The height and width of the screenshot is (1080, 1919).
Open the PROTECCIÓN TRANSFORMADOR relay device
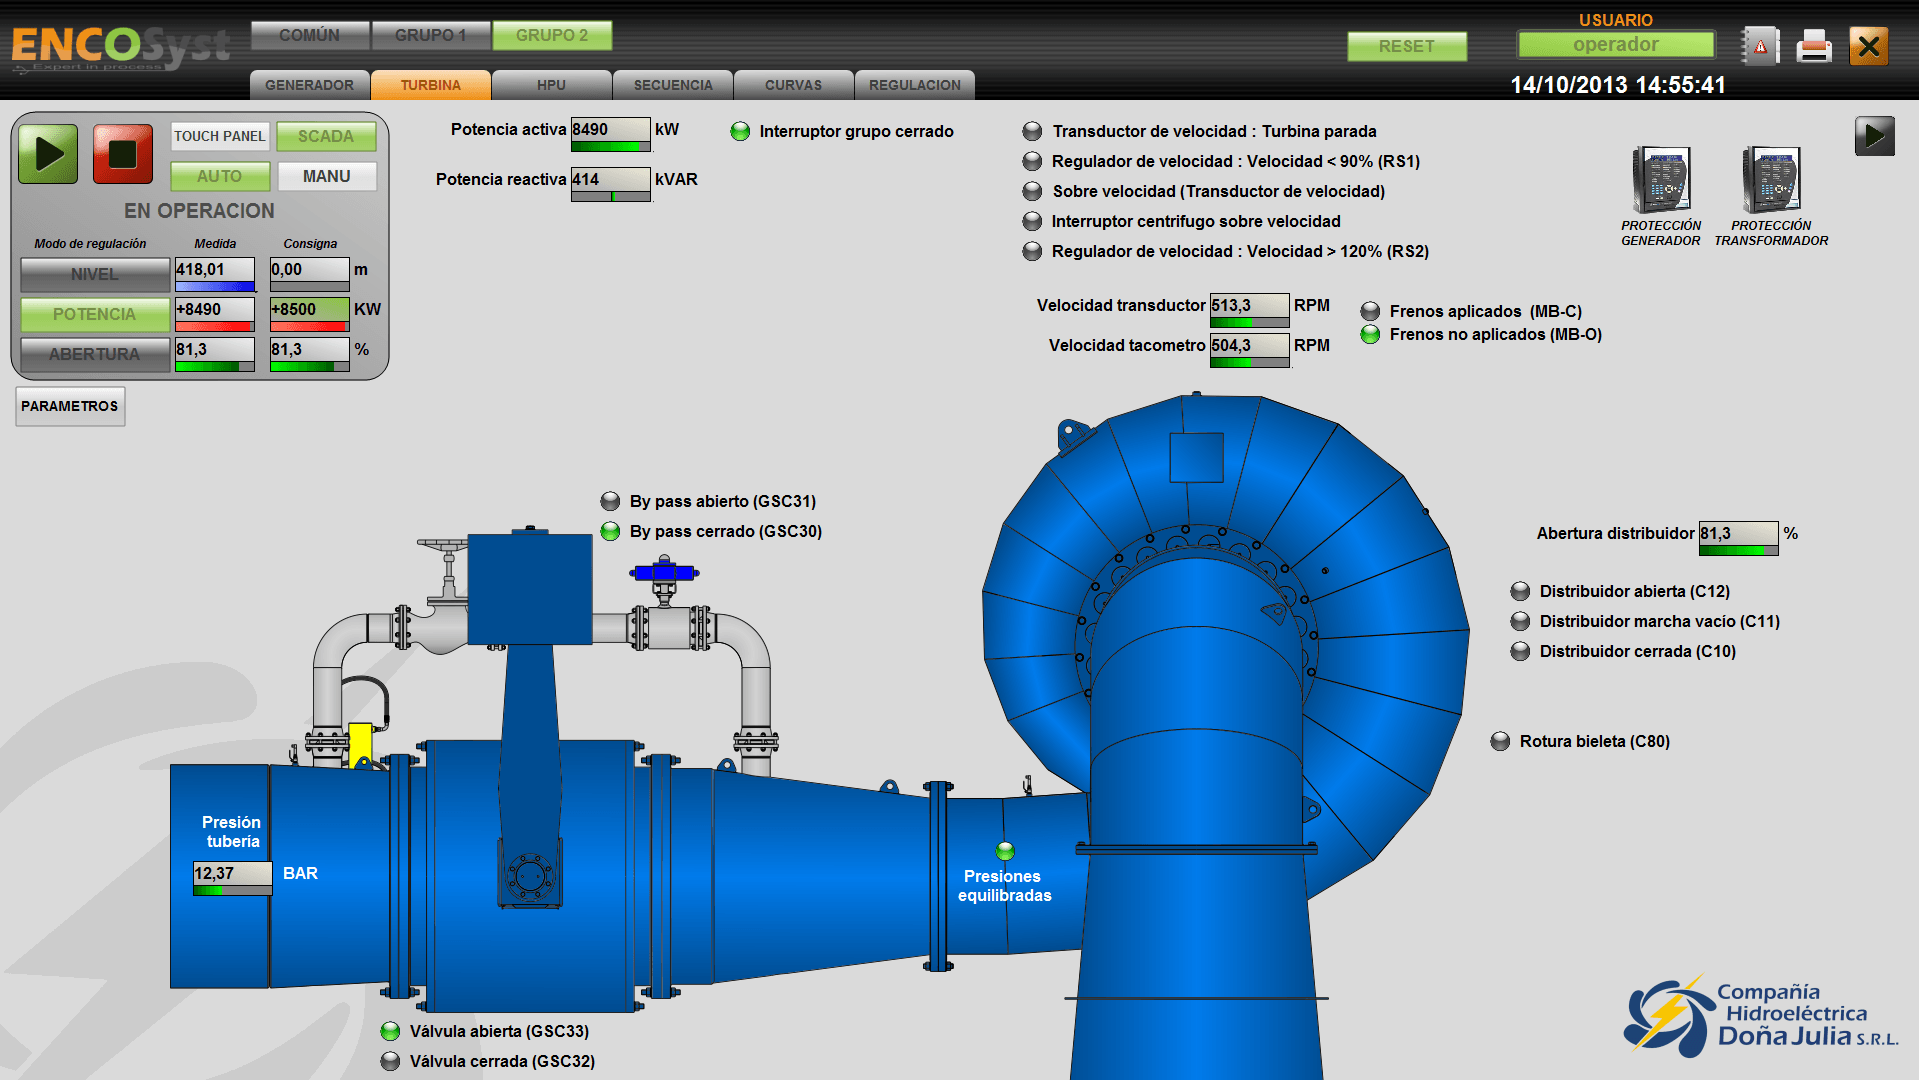click(x=1770, y=180)
